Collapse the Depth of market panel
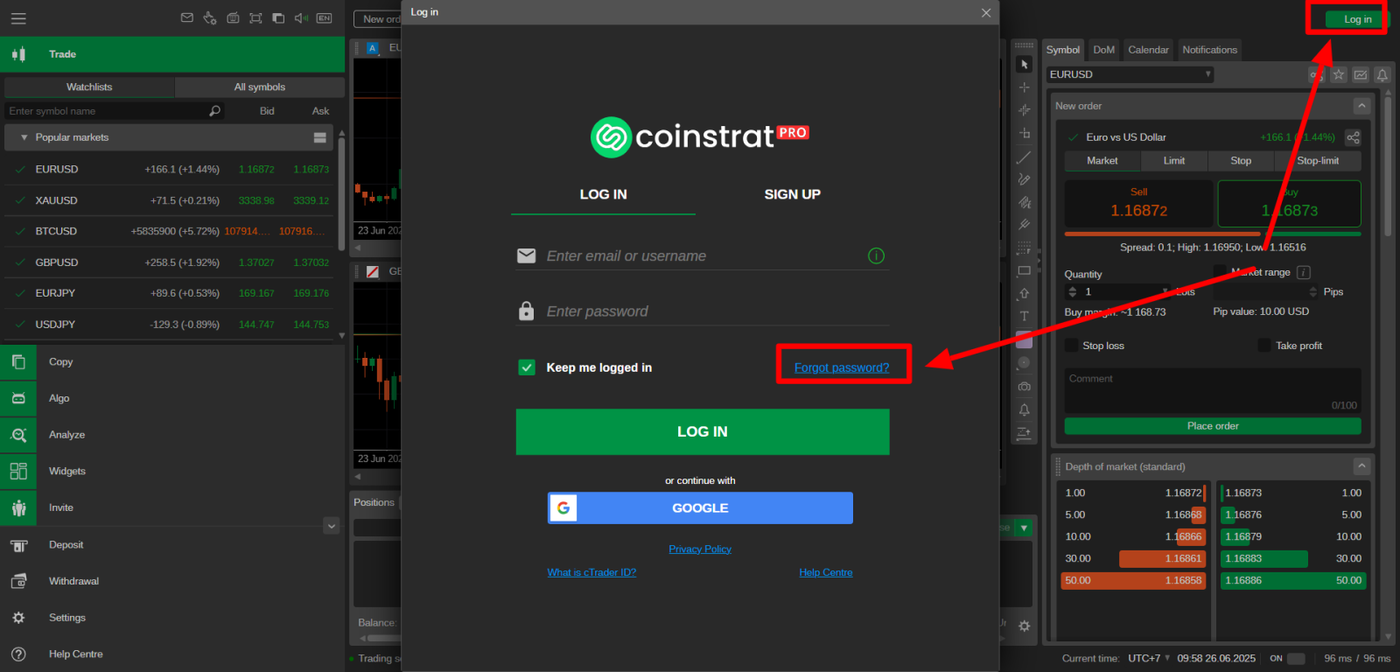The width and height of the screenshot is (1400, 672). click(x=1361, y=466)
